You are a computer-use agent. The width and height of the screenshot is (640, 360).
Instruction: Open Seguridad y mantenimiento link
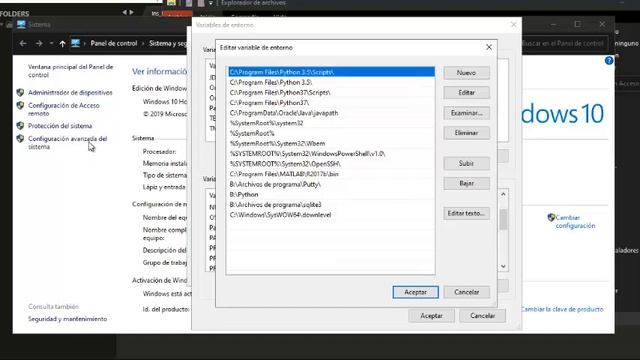[x=67, y=319]
